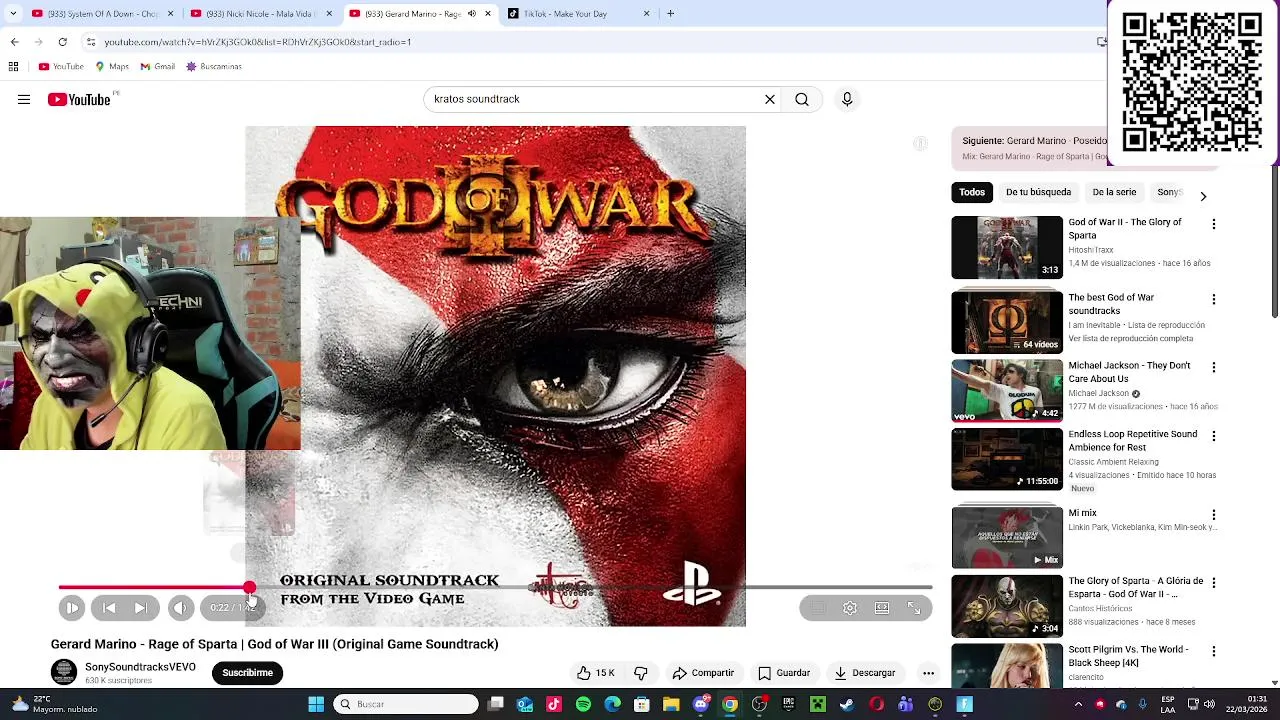Open the player settings gear

pyautogui.click(x=850, y=607)
